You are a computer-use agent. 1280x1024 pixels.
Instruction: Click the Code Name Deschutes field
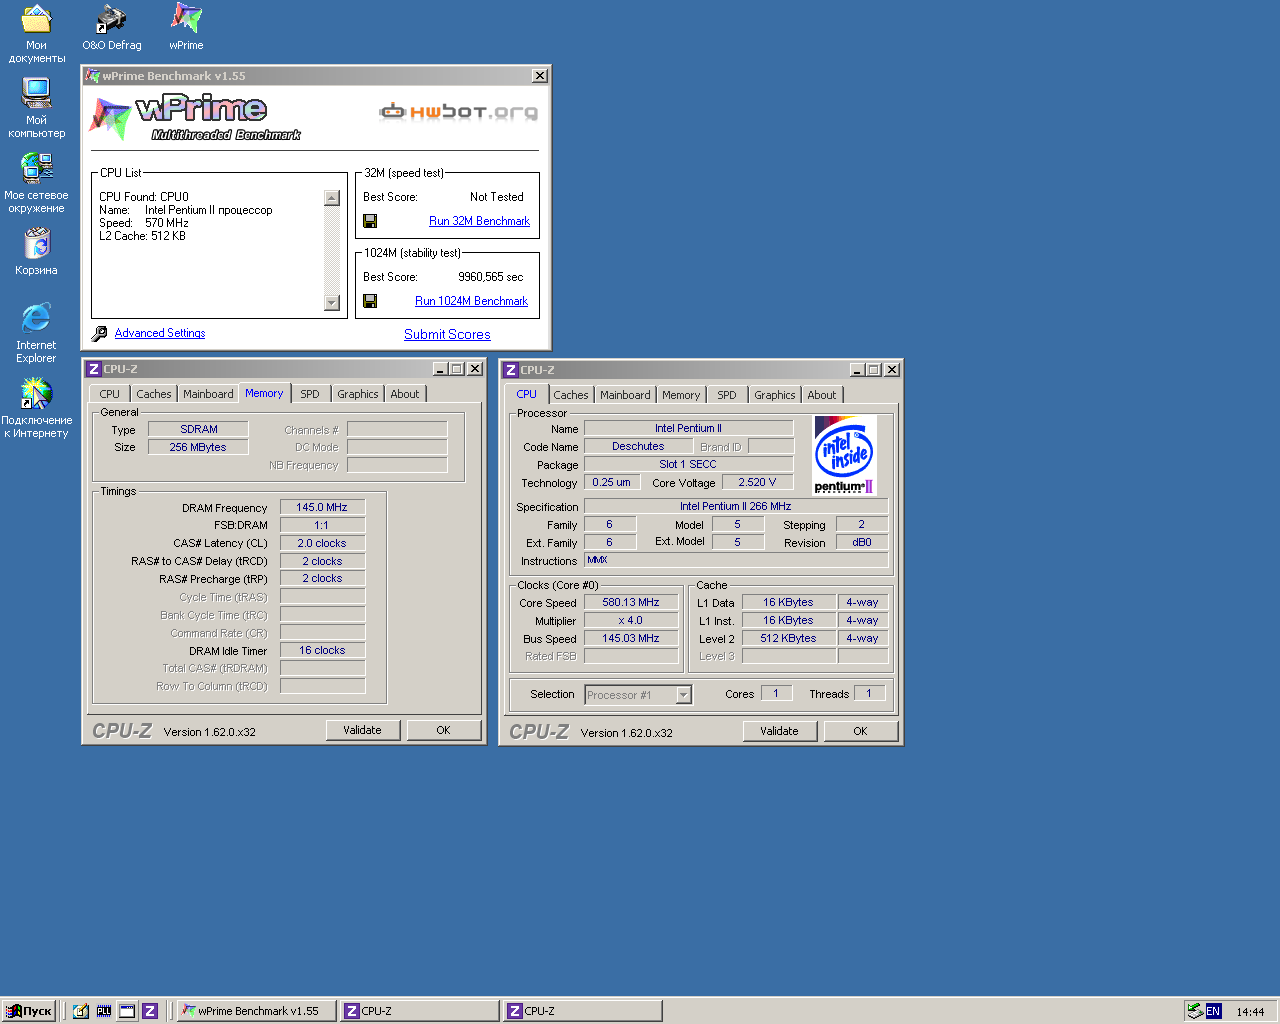click(x=638, y=446)
